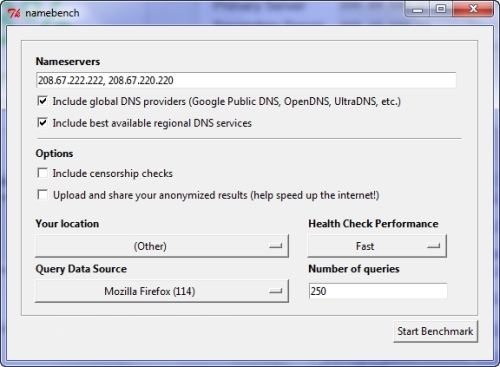Click the Options heading label
Image resolution: width=500 pixels, height=367 pixels.
coord(54,153)
